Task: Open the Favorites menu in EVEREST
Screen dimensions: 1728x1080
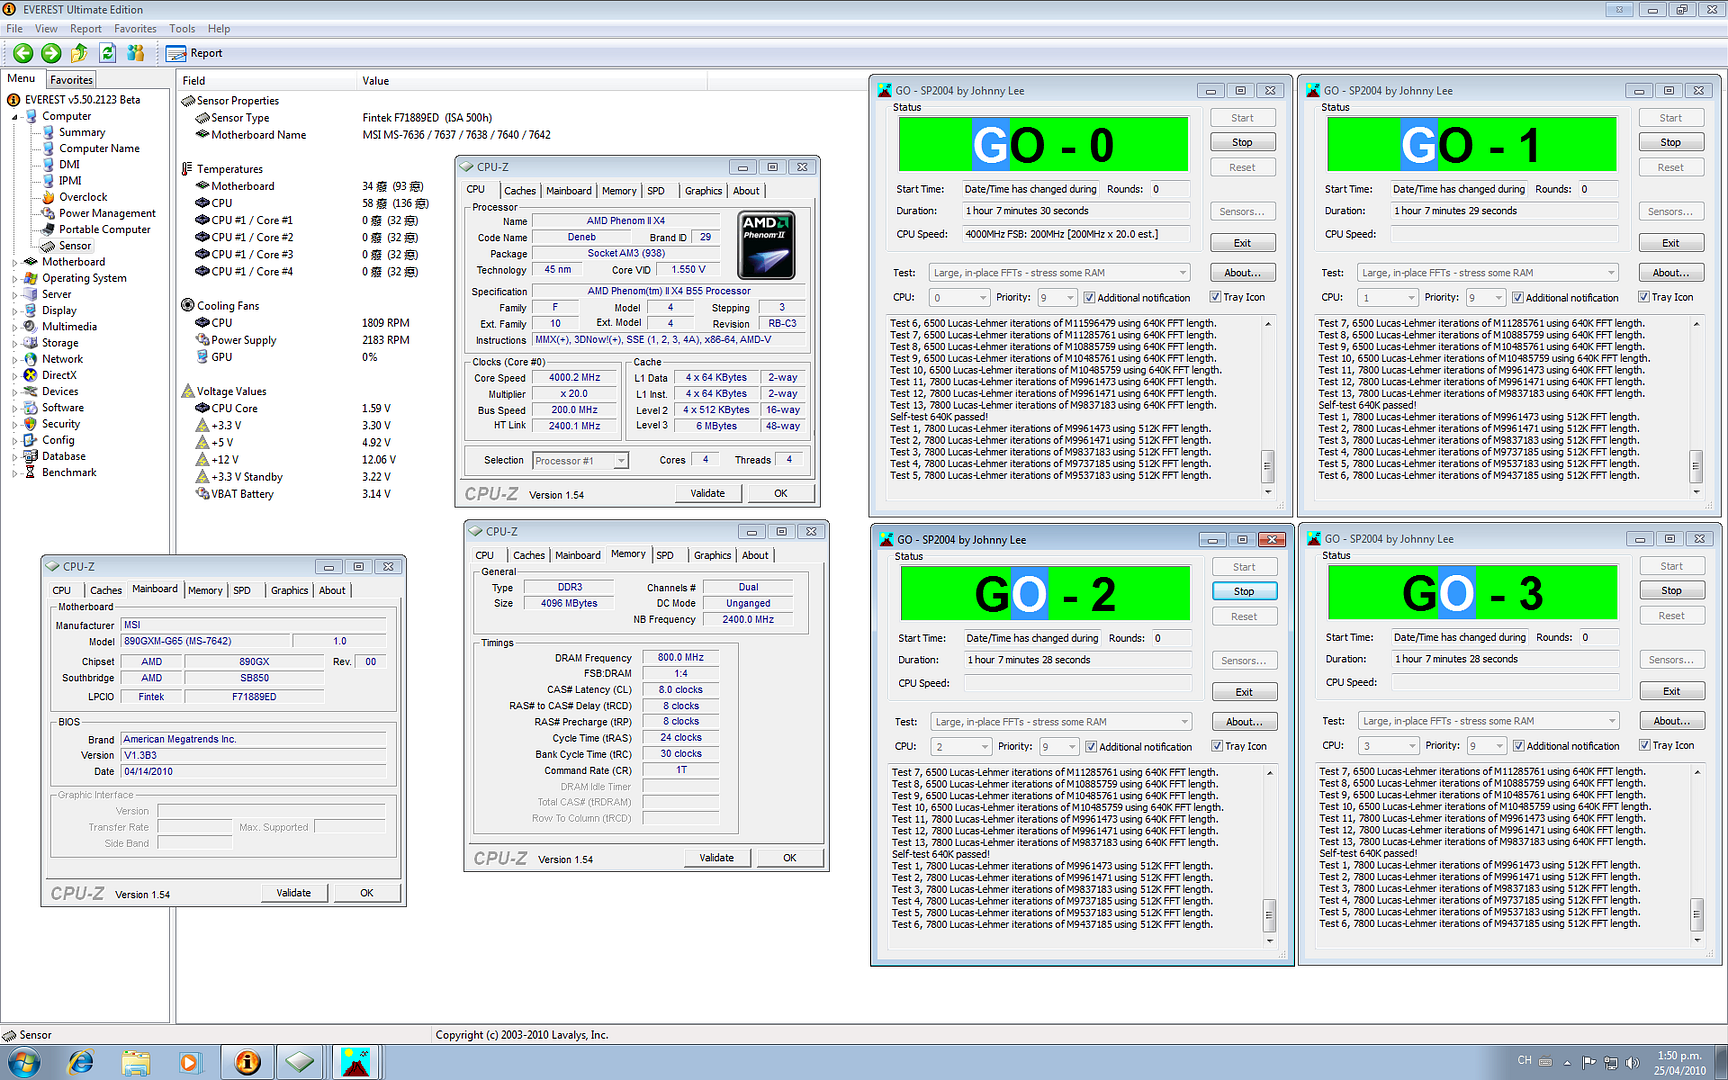Action: coord(135,29)
